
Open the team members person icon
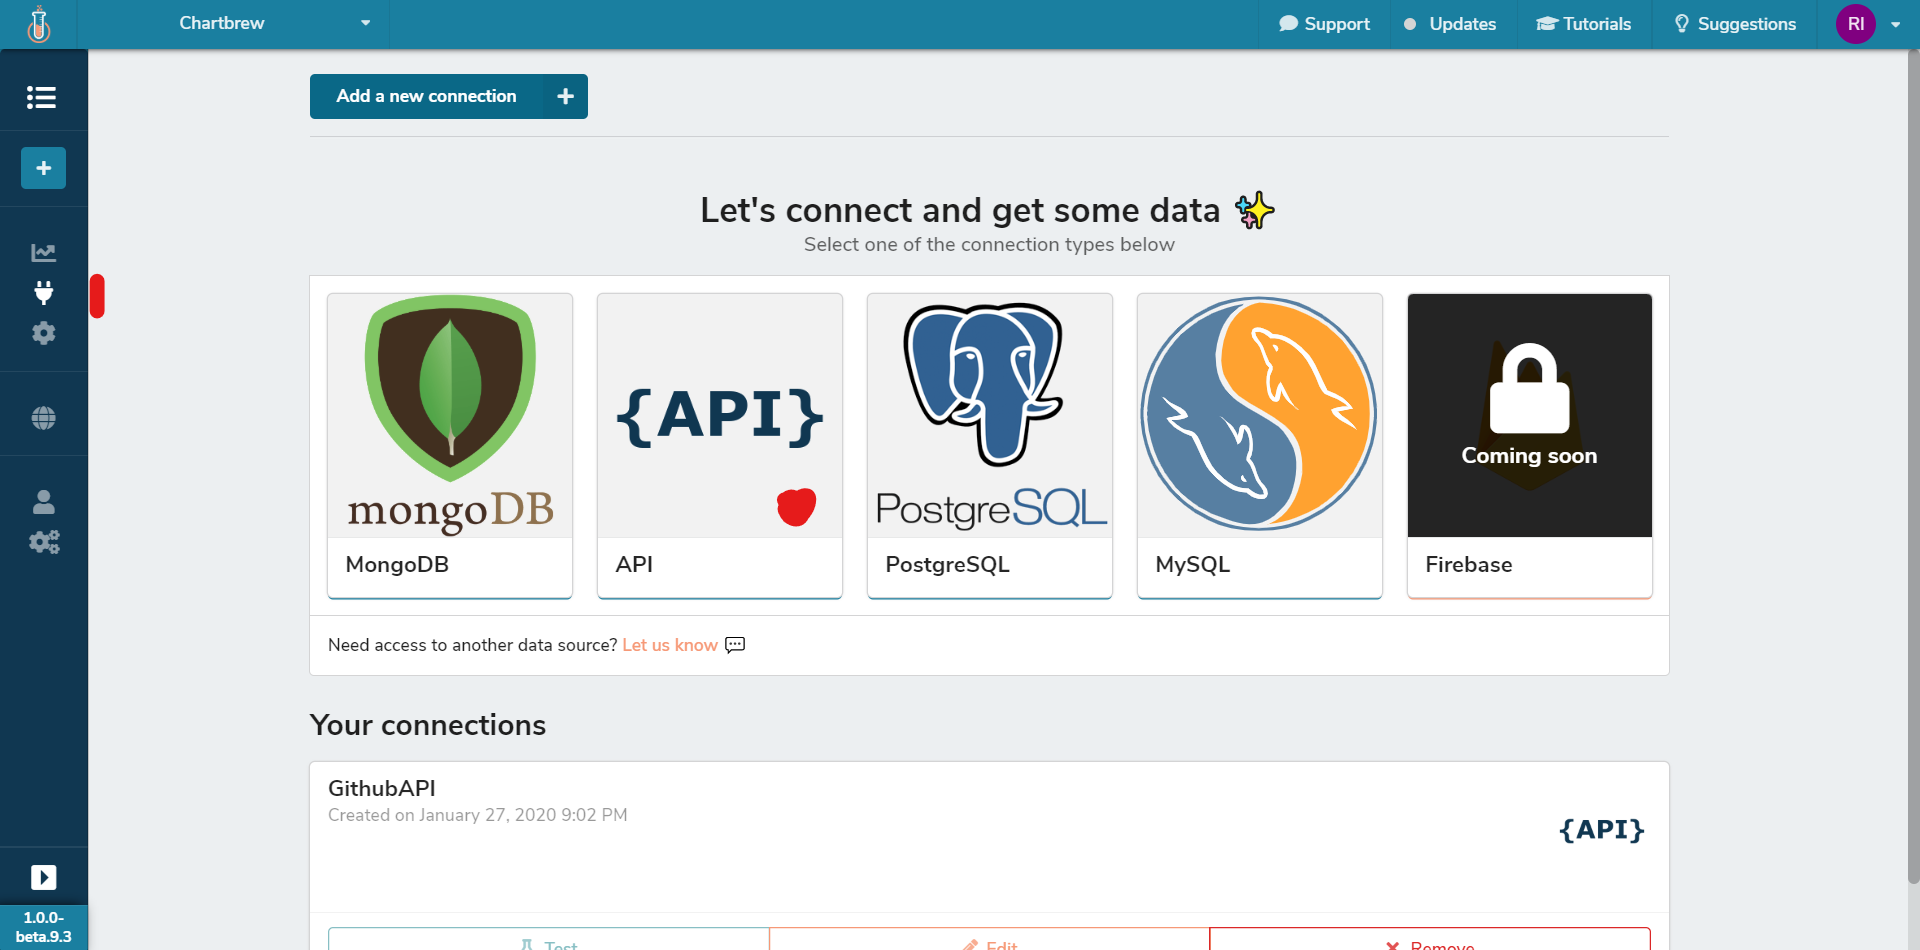click(43, 501)
